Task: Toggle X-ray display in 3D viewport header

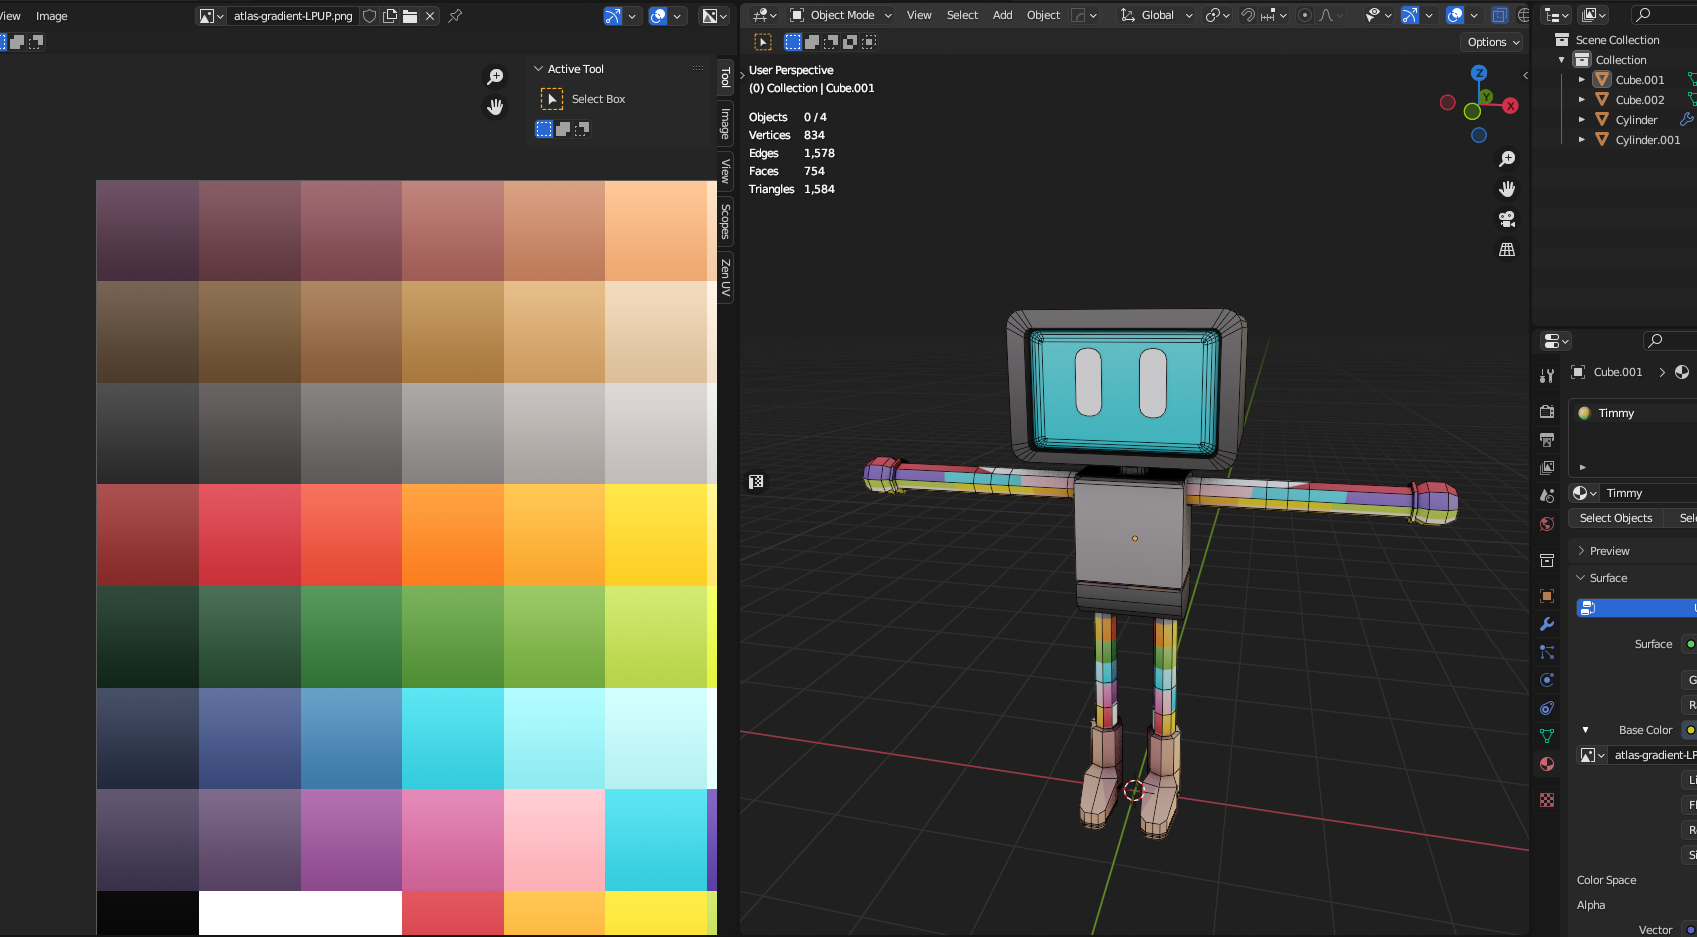Action: (1499, 15)
